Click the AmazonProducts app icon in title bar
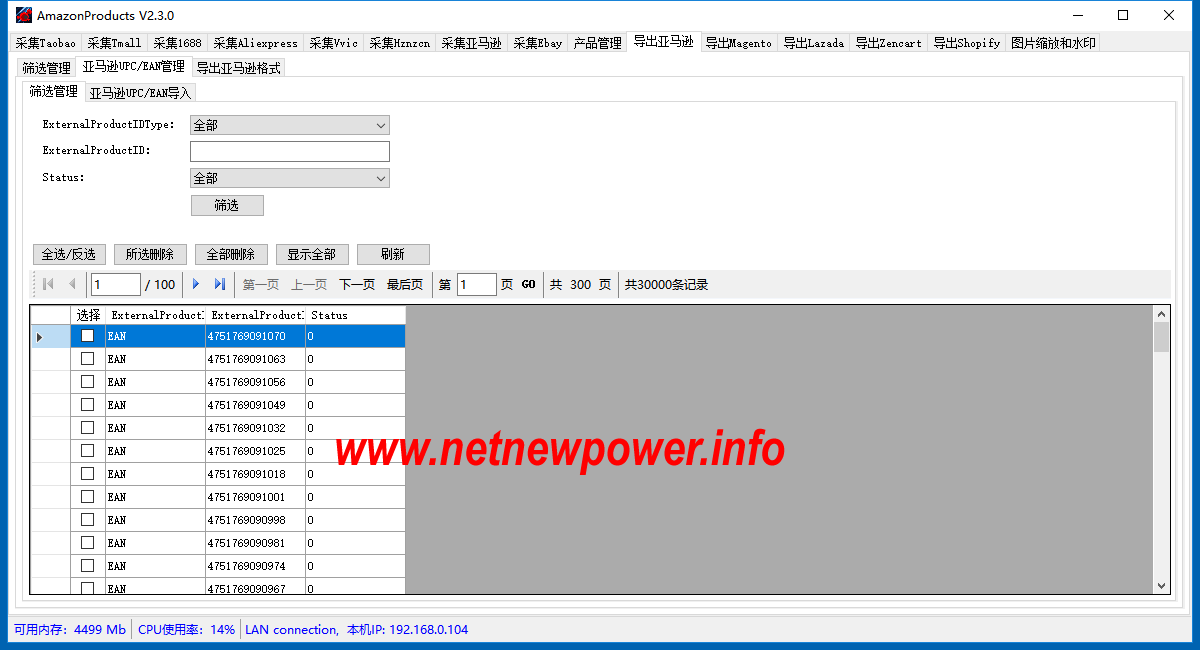Image resolution: width=1200 pixels, height=650 pixels. (24, 15)
